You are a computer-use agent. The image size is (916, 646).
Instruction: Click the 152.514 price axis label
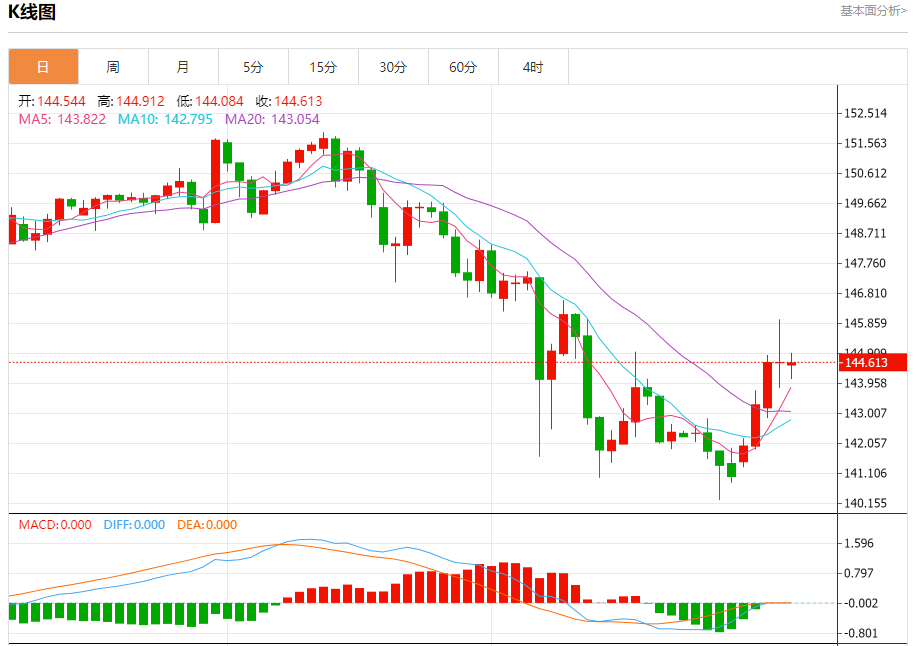pyautogui.click(x=866, y=113)
